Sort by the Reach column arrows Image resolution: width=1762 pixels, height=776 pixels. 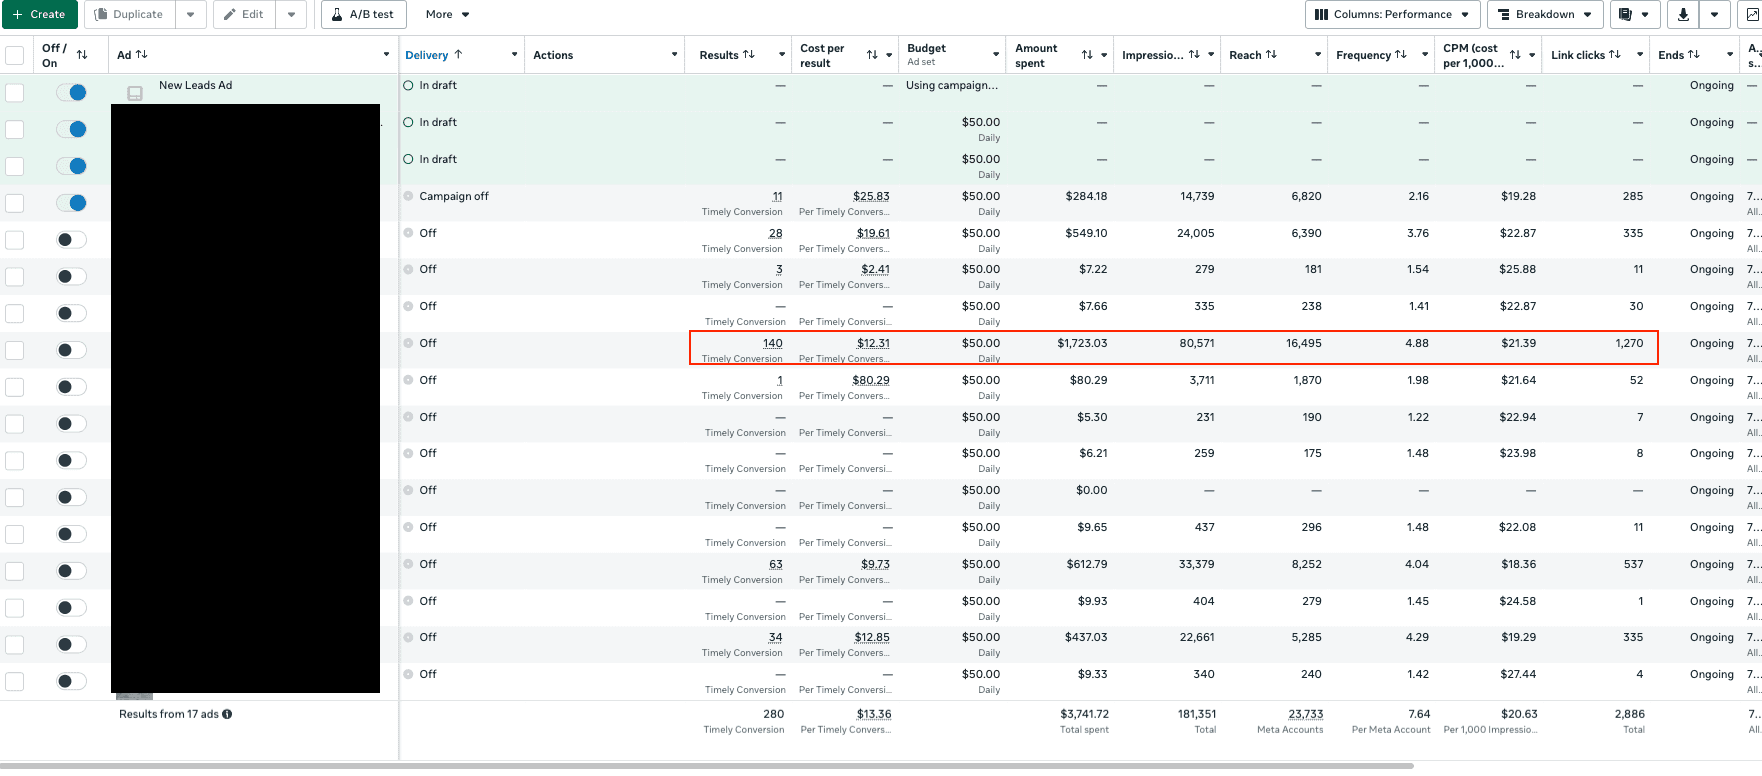pos(1271,55)
